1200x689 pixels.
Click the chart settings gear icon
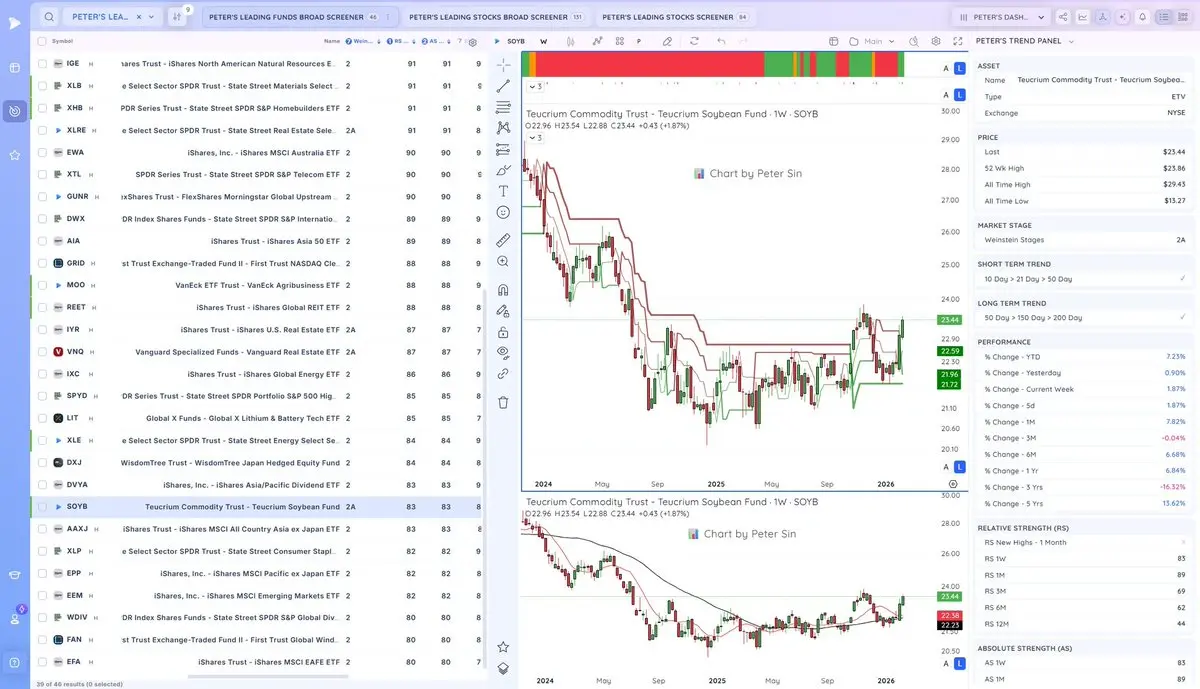click(935, 41)
